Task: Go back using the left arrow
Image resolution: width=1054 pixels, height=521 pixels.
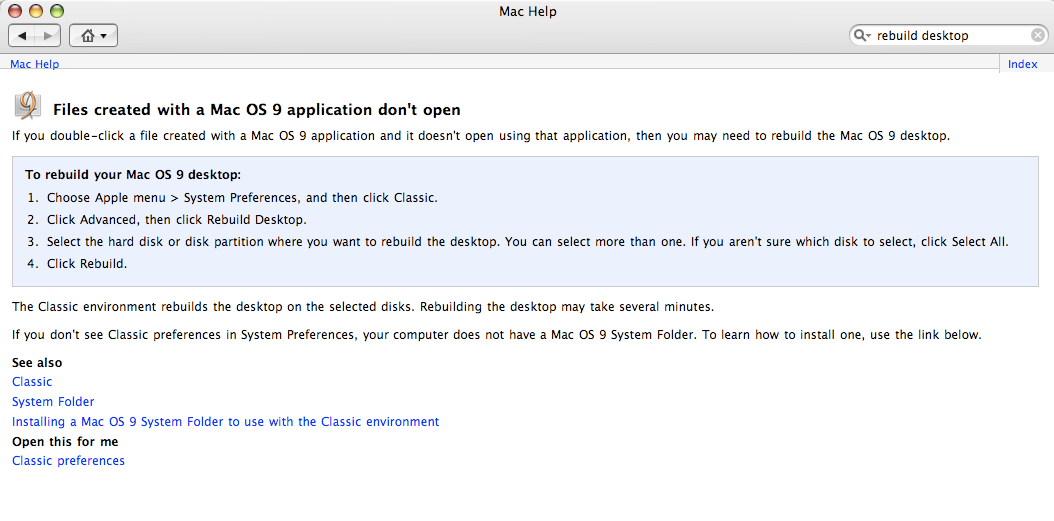Action: tap(22, 36)
